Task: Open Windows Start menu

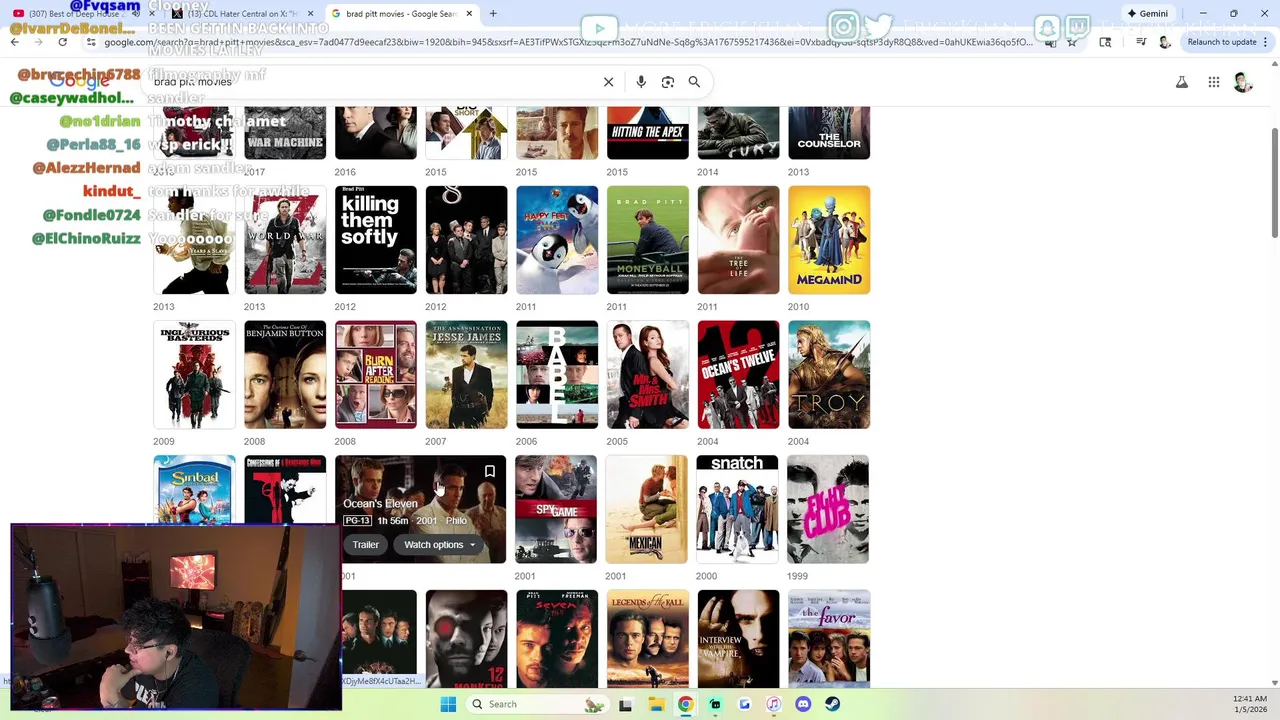Action: point(448,704)
